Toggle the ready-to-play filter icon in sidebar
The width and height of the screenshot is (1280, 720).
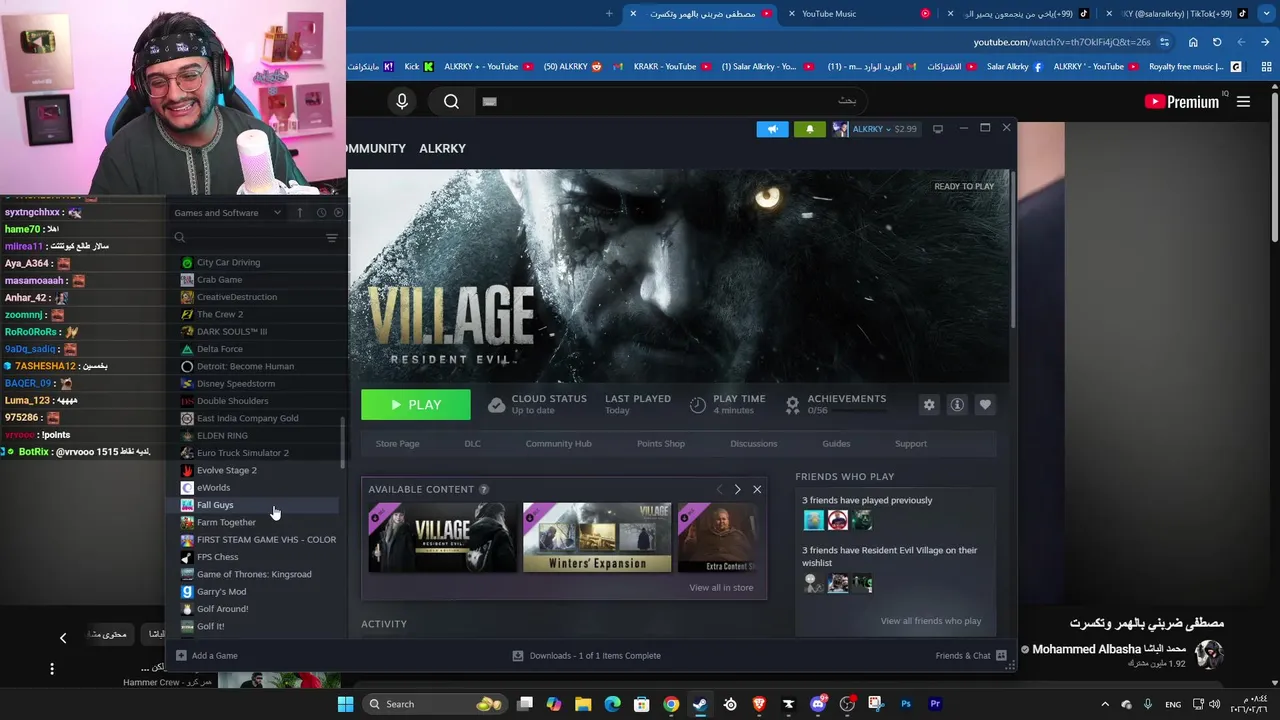[x=338, y=213]
